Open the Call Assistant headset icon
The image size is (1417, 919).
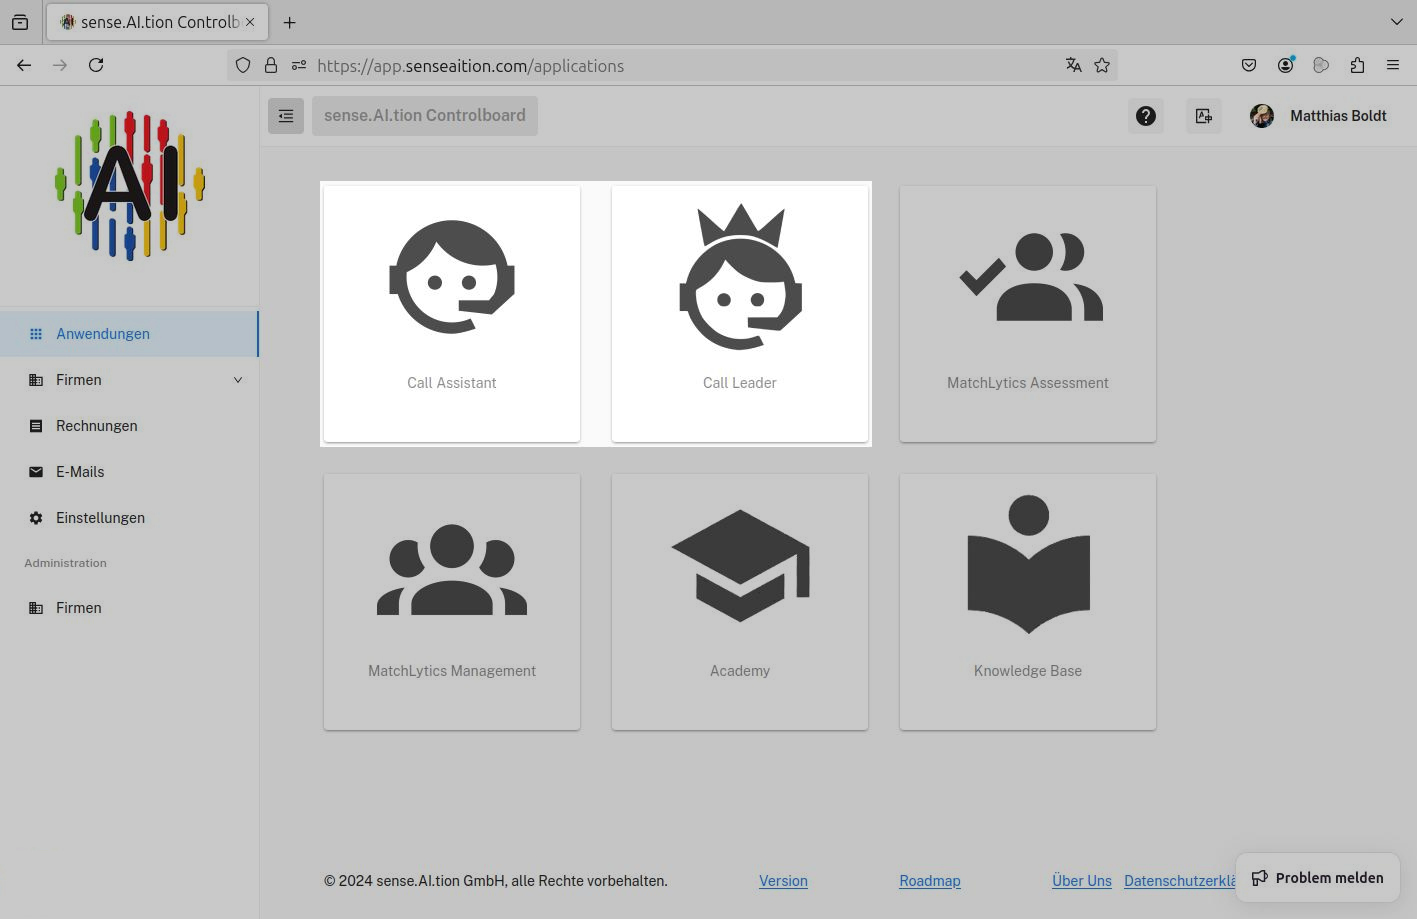pos(452,277)
